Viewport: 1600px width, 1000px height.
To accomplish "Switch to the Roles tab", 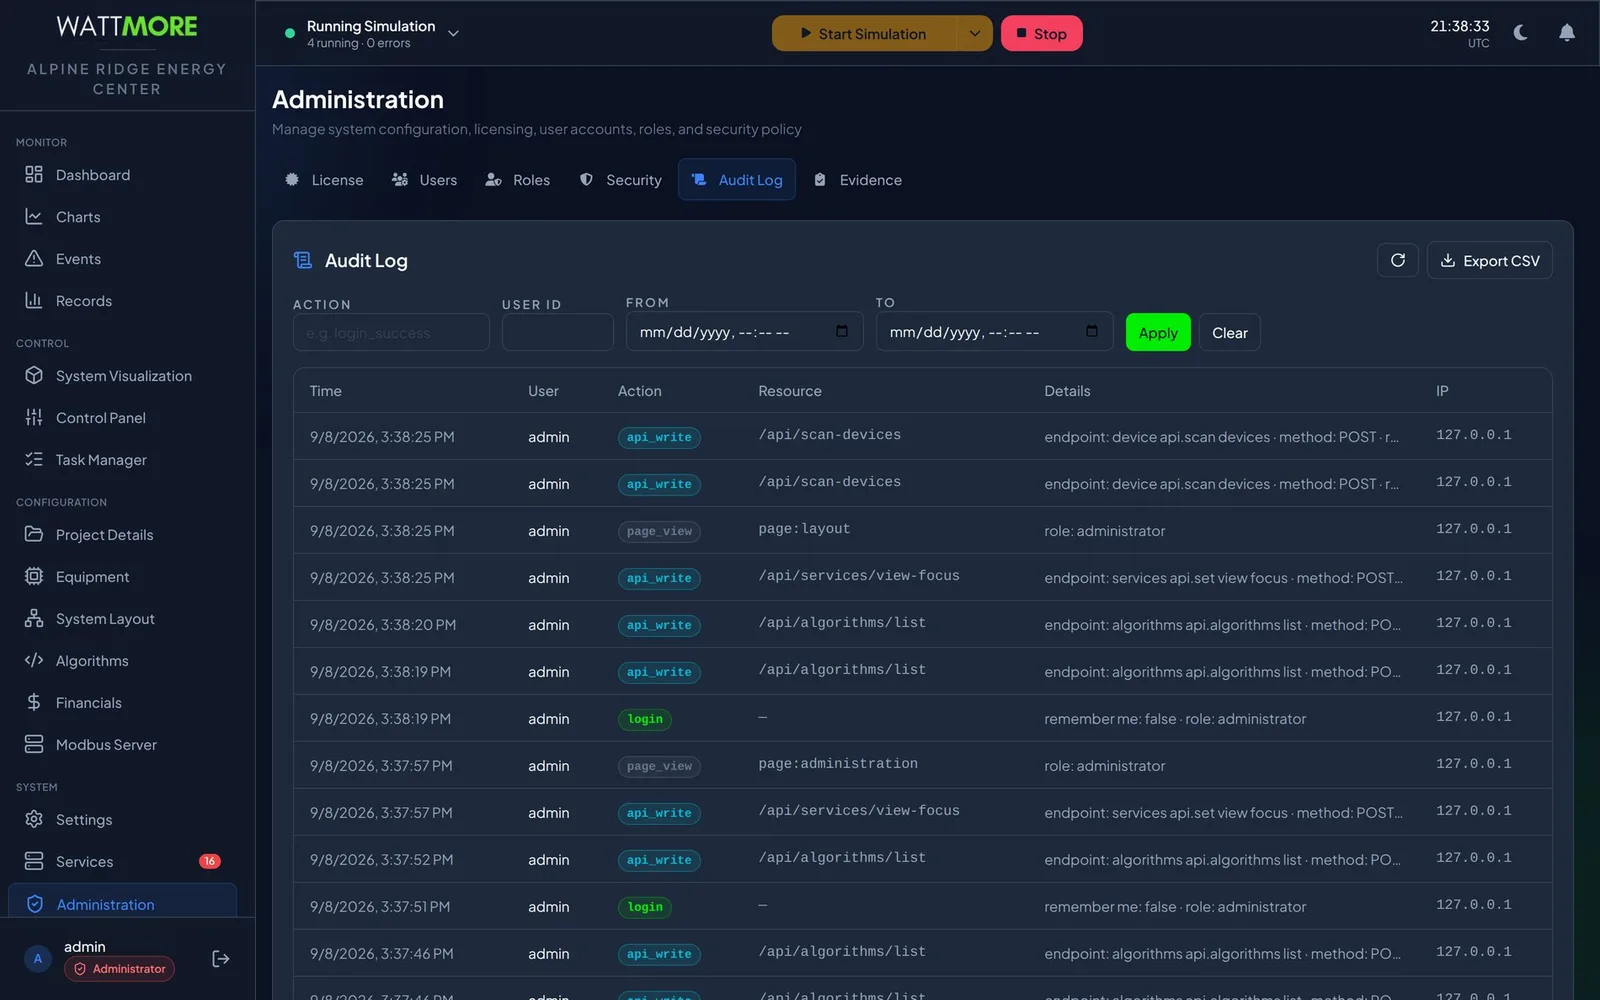I will [518, 180].
